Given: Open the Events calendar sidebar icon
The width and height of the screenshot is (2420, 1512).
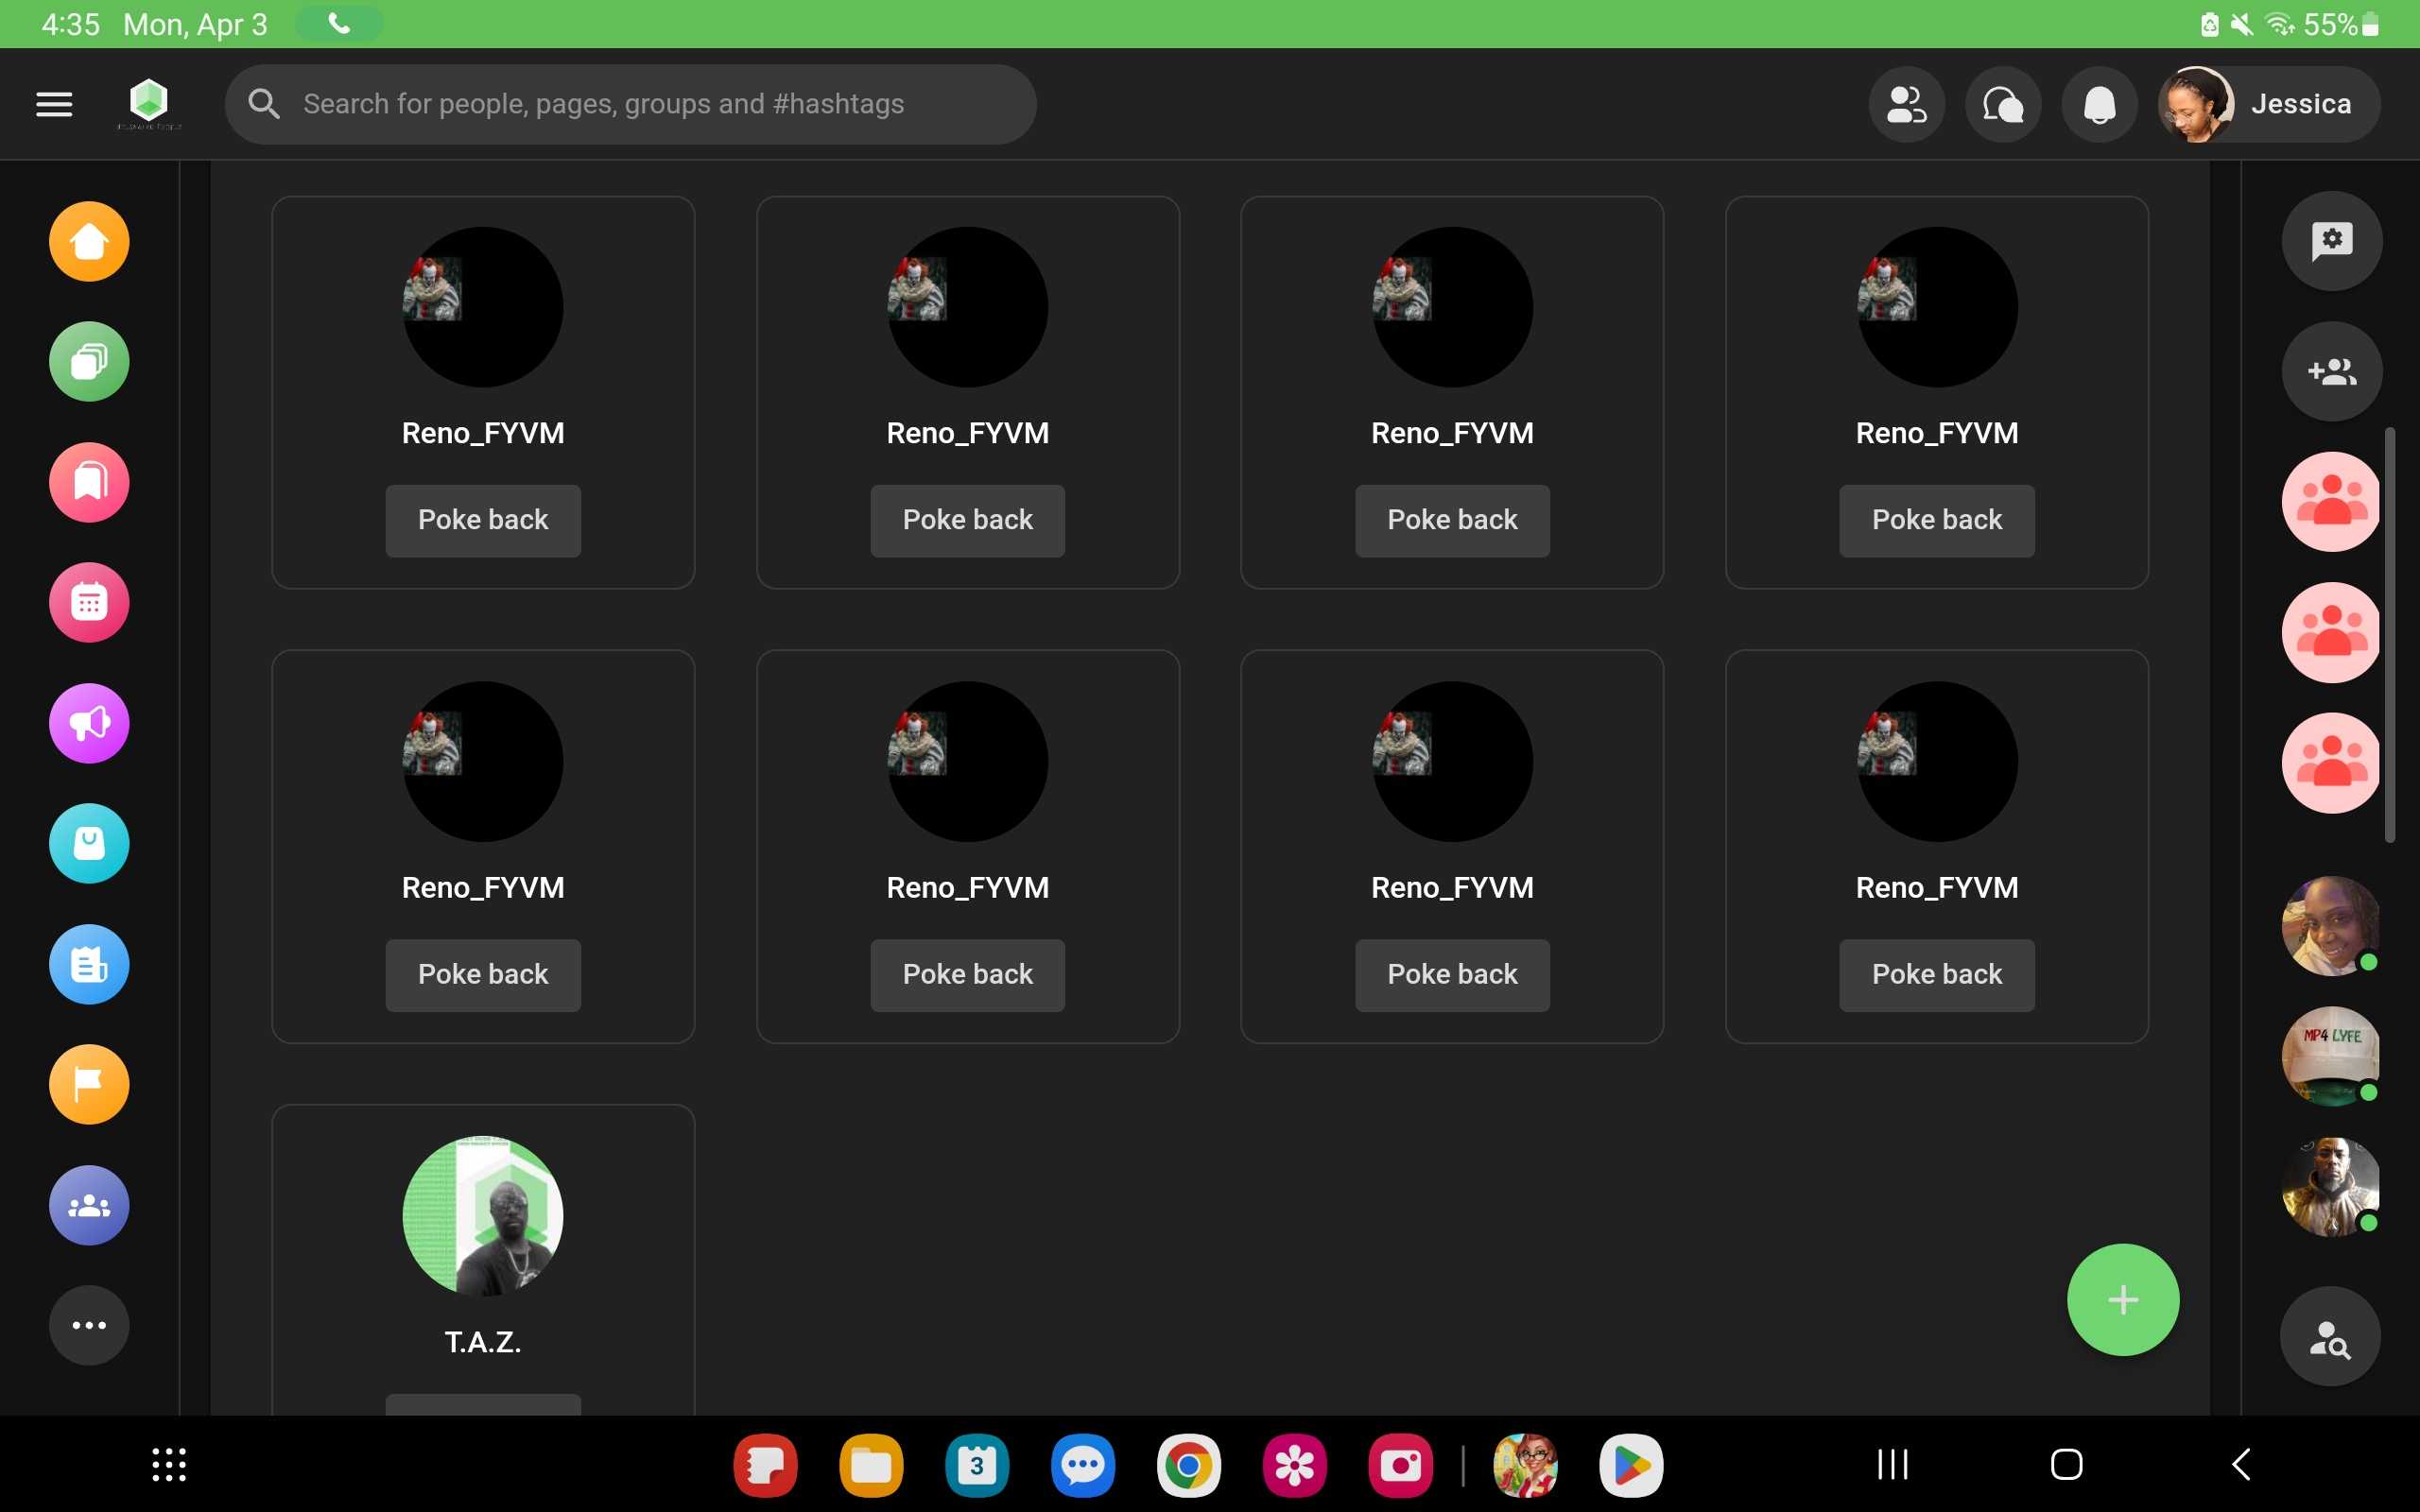Looking at the screenshot, I should pos(89,602).
